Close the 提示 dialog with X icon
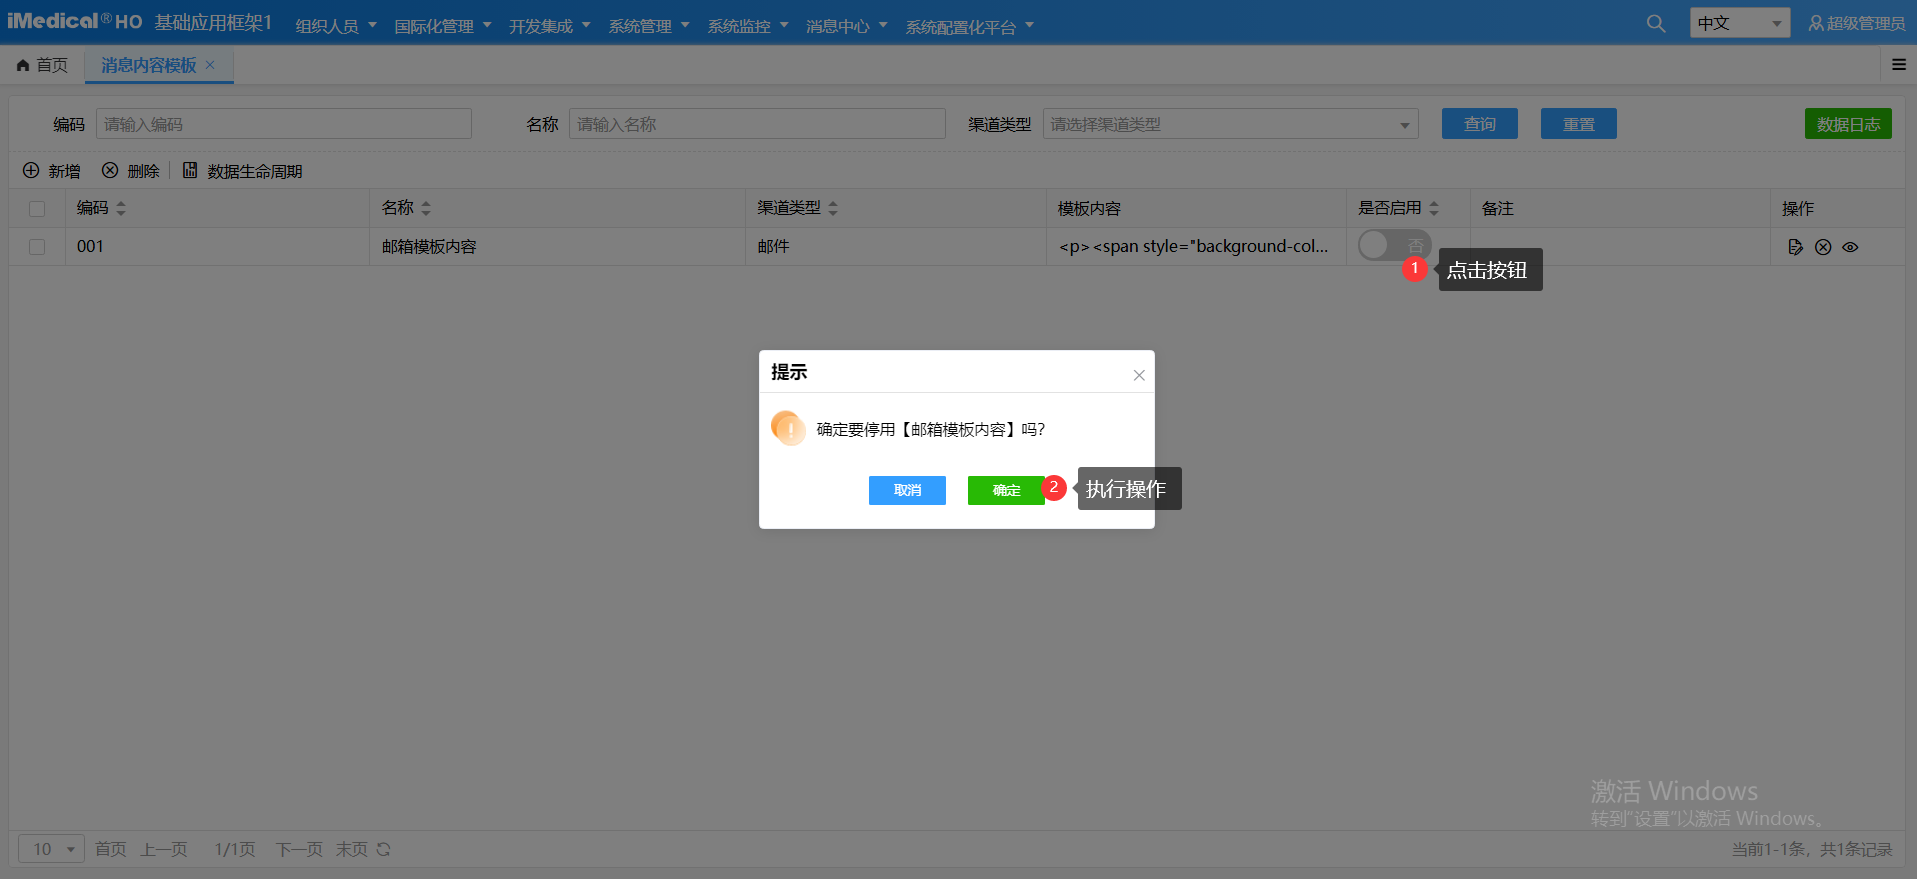Screen dimensions: 1917x879 pyautogui.click(x=1138, y=375)
